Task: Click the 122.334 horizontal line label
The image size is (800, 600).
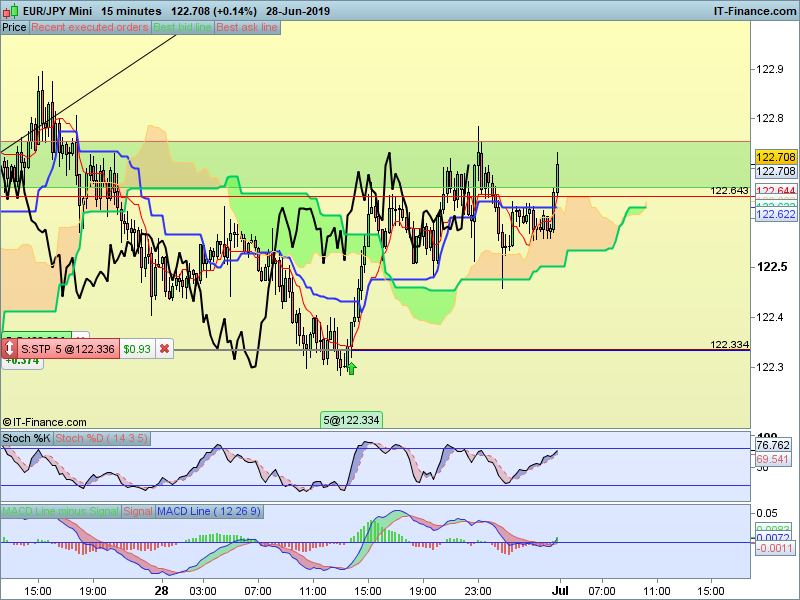Action: point(730,345)
